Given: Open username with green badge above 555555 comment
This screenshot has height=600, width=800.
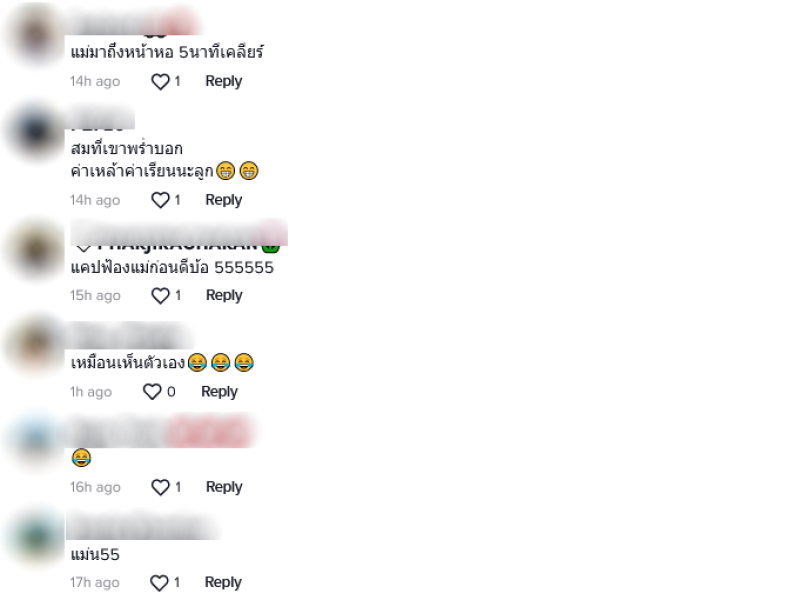Looking at the screenshot, I should [x=179, y=237].
